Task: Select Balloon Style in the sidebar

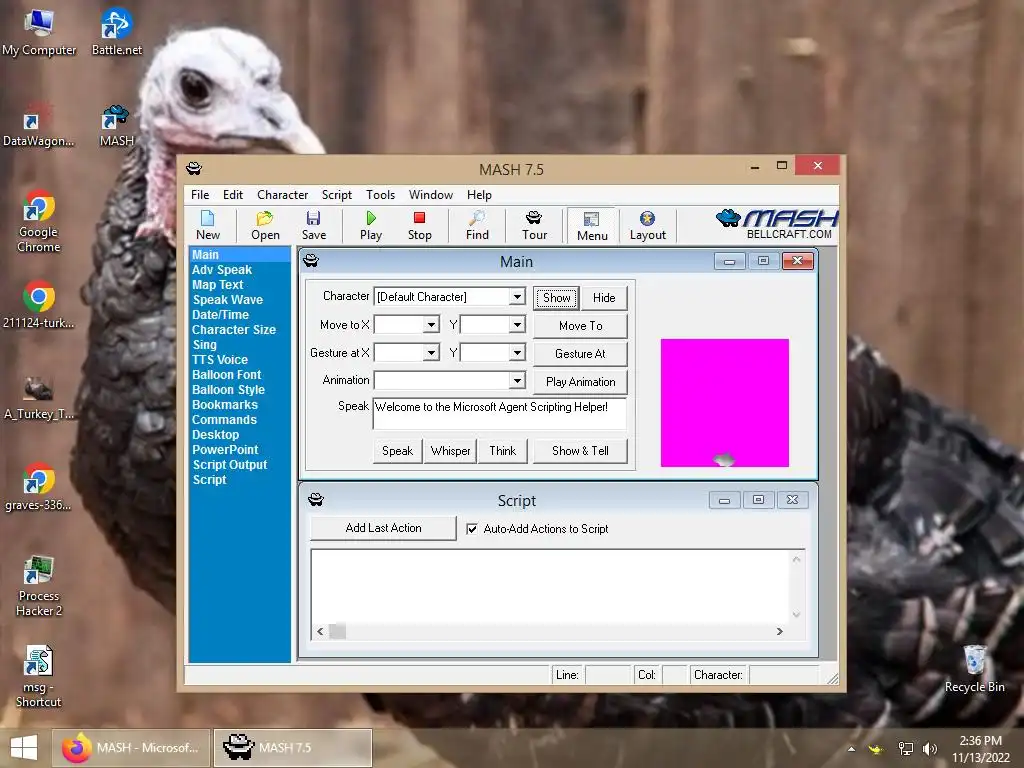Action: (229, 389)
